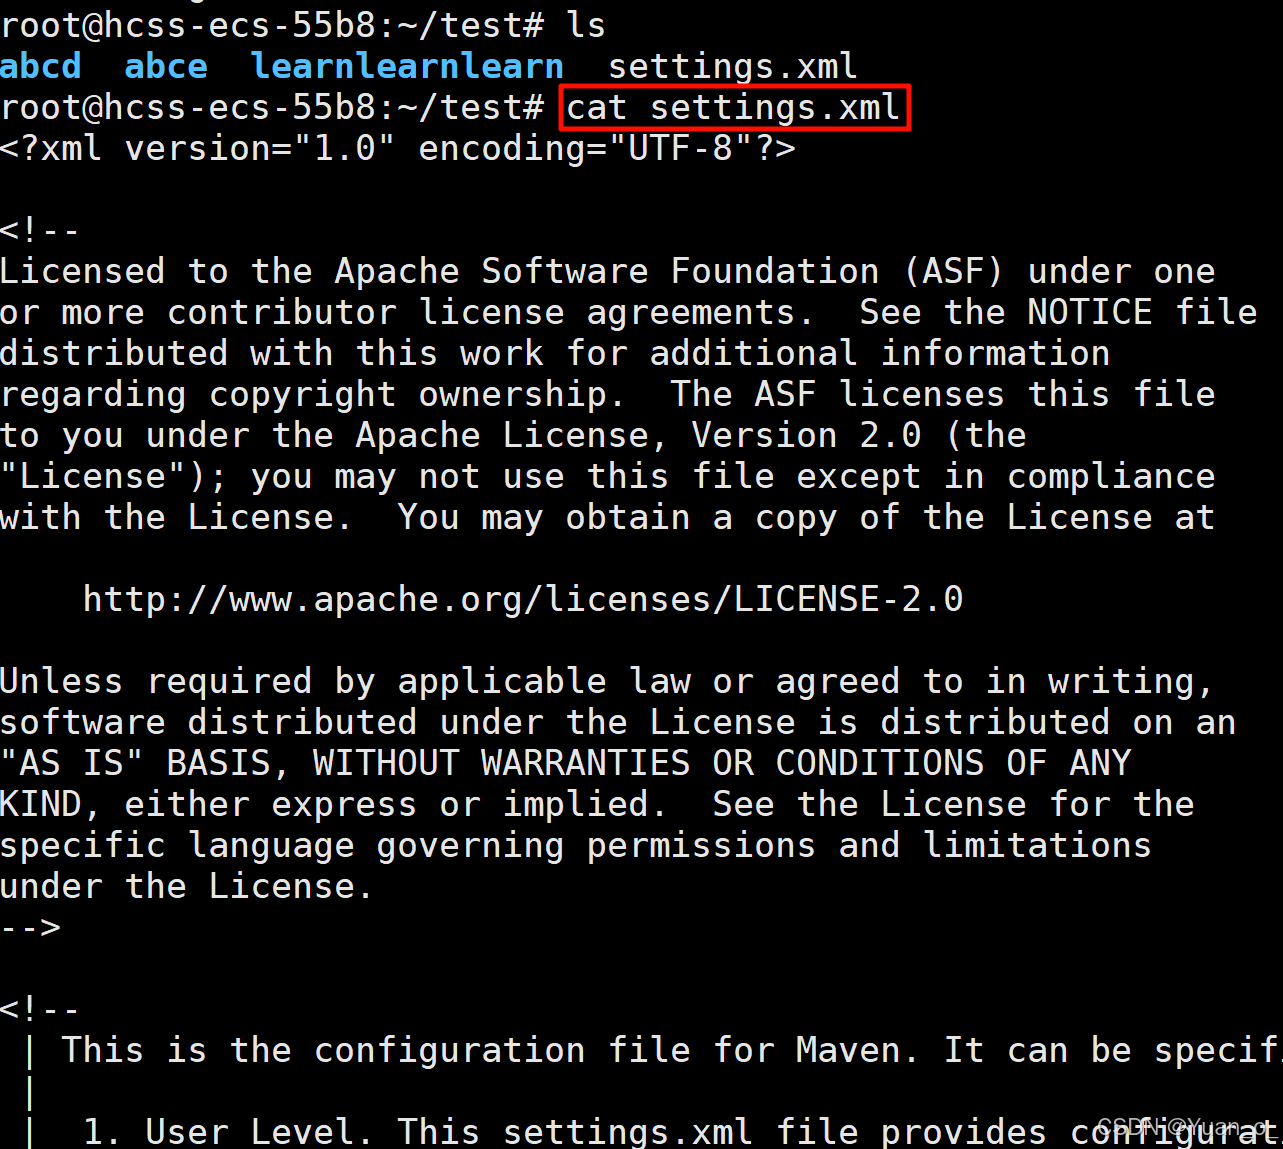Click the line 'software distributed under the License'

click(618, 722)
